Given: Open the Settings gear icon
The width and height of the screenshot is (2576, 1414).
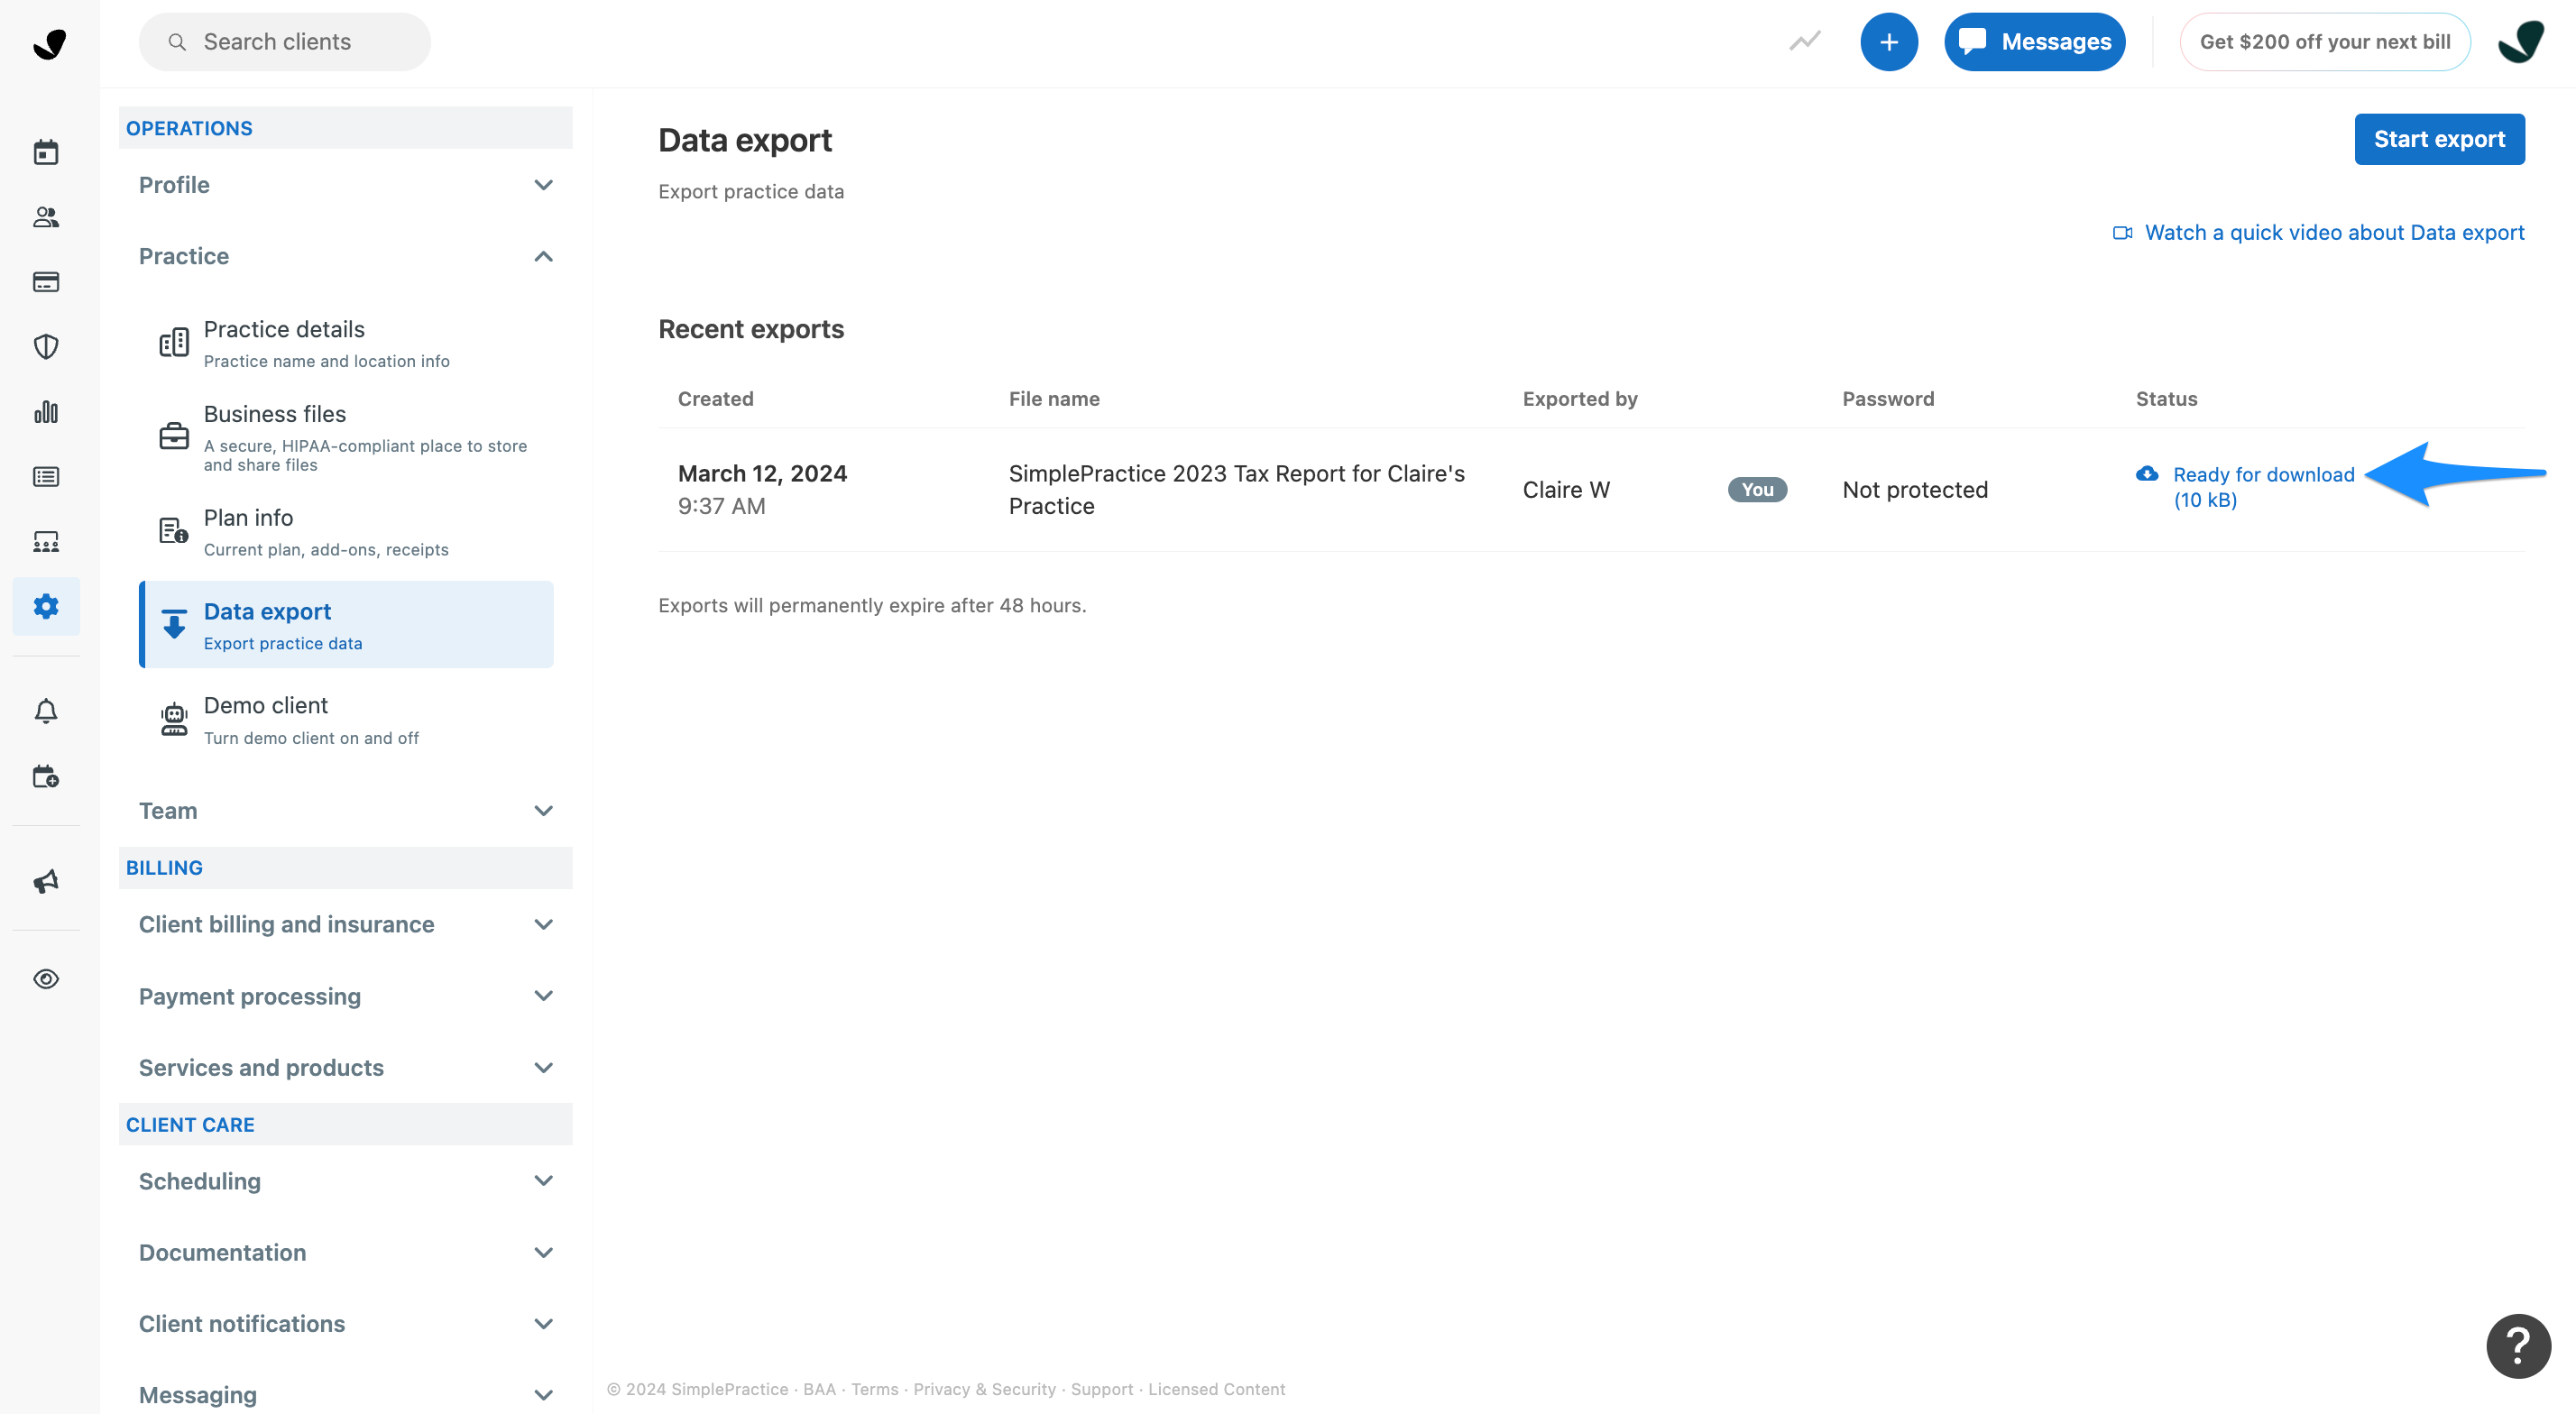Looking at the screenshot, I should (46, 606).
